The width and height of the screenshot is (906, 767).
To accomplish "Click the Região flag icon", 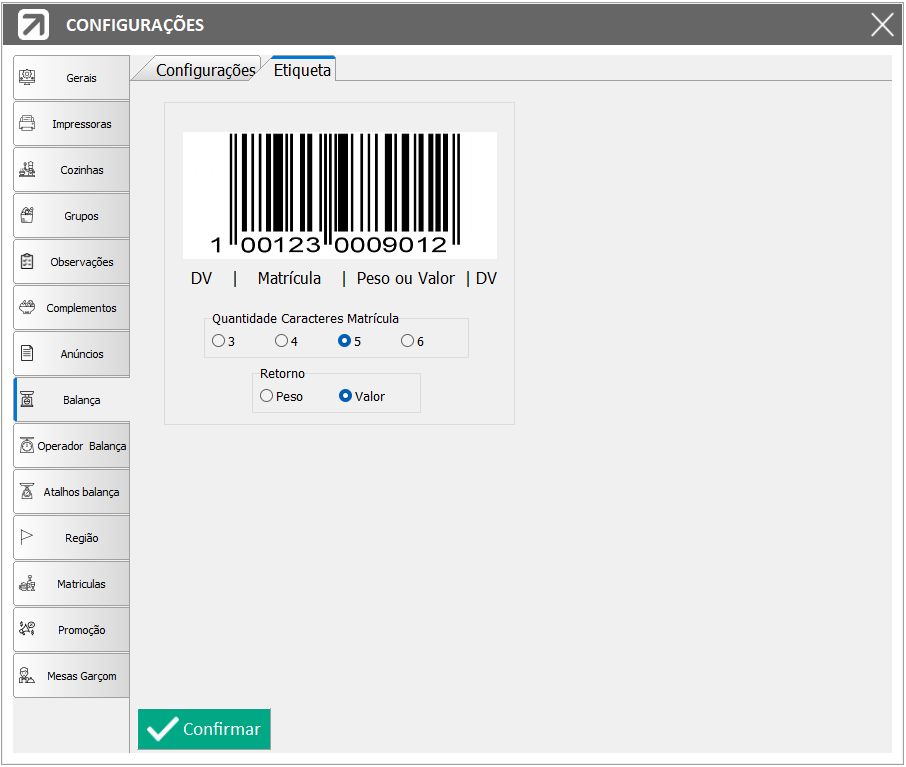I will pyautogui.click(x=27, y=537).
